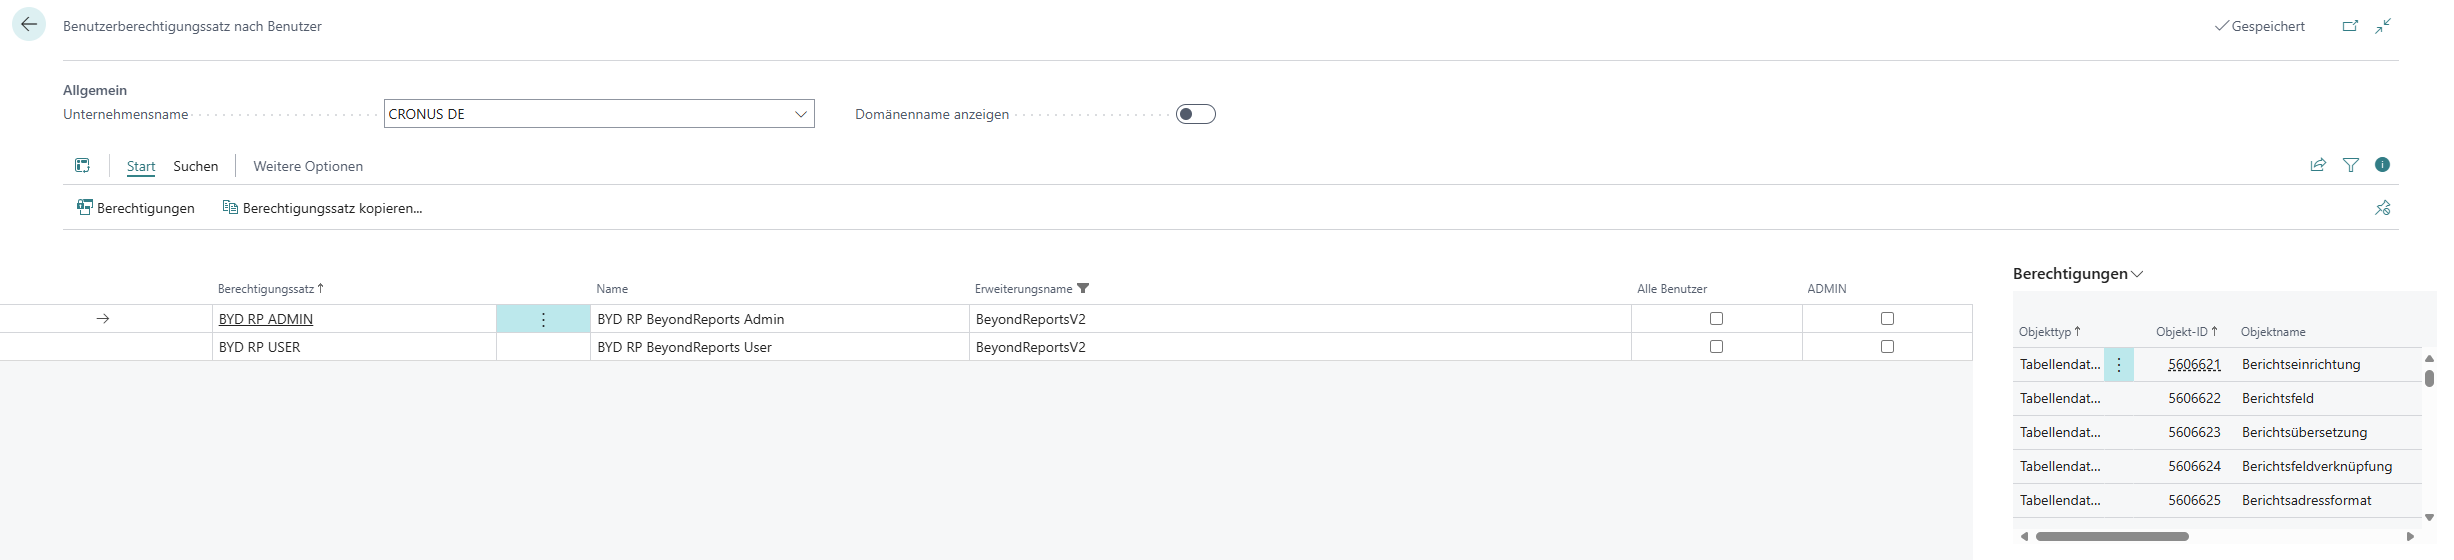This screenshot has width=2454, height=560.
Task: Click the Objektname column header
Action: (x=2273, y=332)
